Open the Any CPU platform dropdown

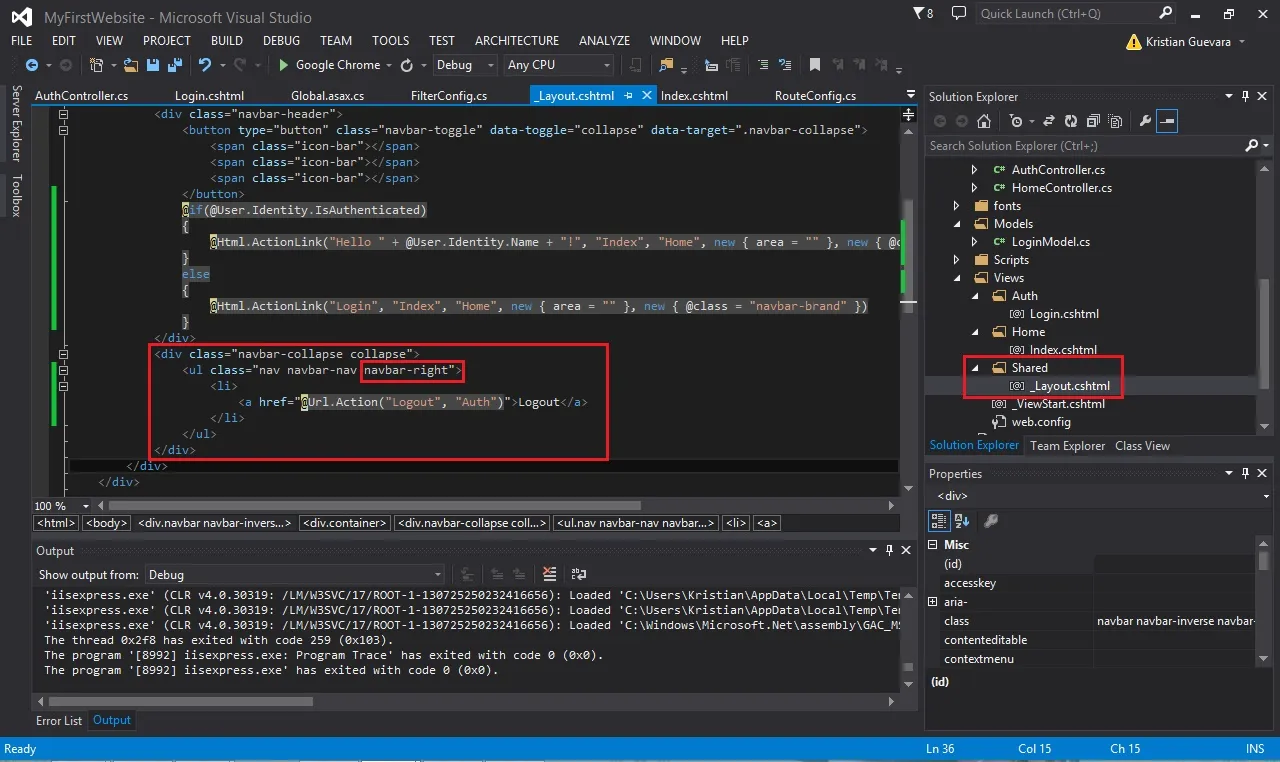pos(558,65)
